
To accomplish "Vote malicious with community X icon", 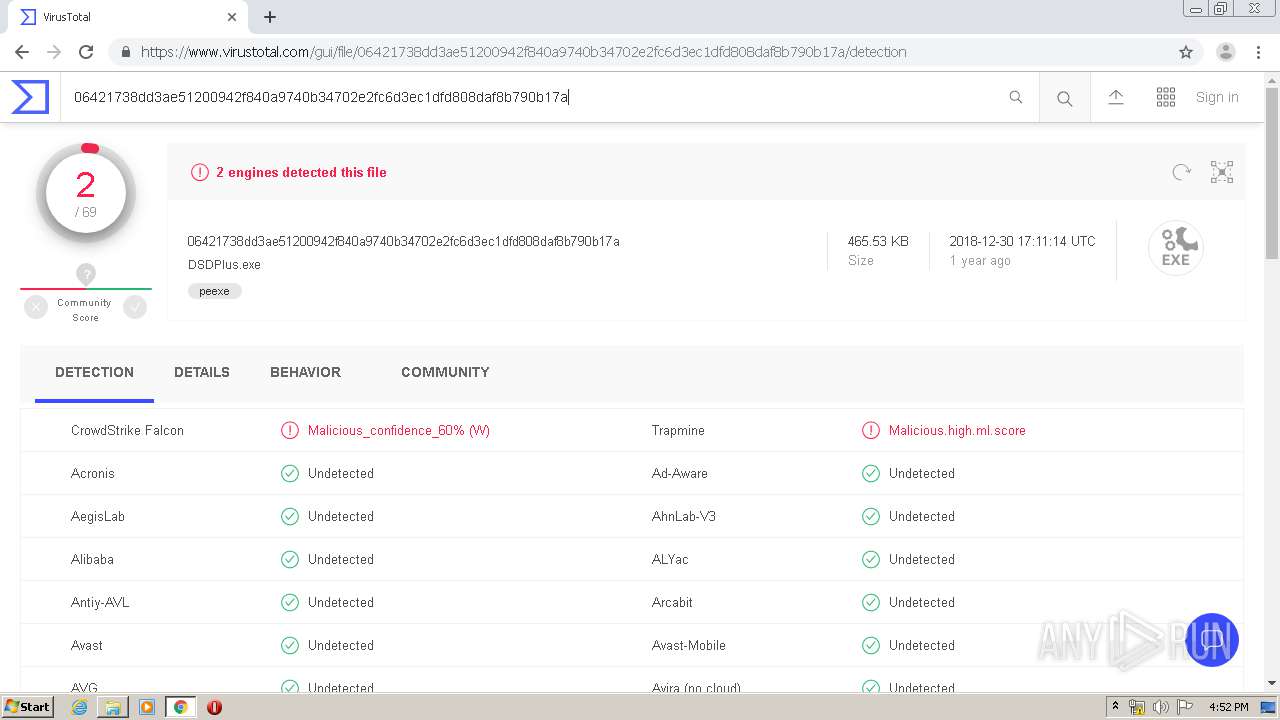I will pyautogui.click(x=36, y=308).
